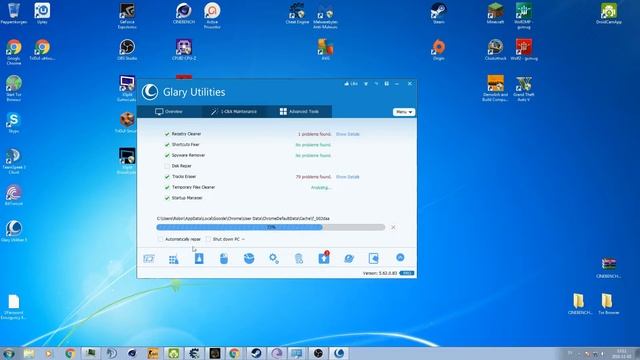Open the trash can uninstall manager icon
Image resolution: width=640 pixels, height=360 pixels.
(x=299, y=258)
